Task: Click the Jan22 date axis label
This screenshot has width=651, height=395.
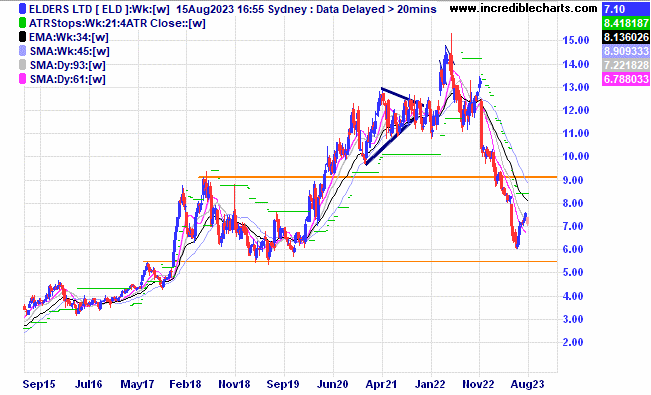Action: click(430, 384)
